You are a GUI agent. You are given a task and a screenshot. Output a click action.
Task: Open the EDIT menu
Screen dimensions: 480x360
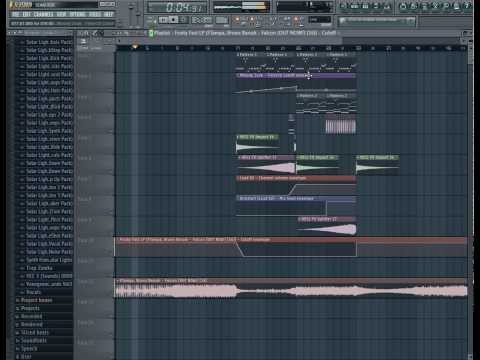click(x=27, y=14)
